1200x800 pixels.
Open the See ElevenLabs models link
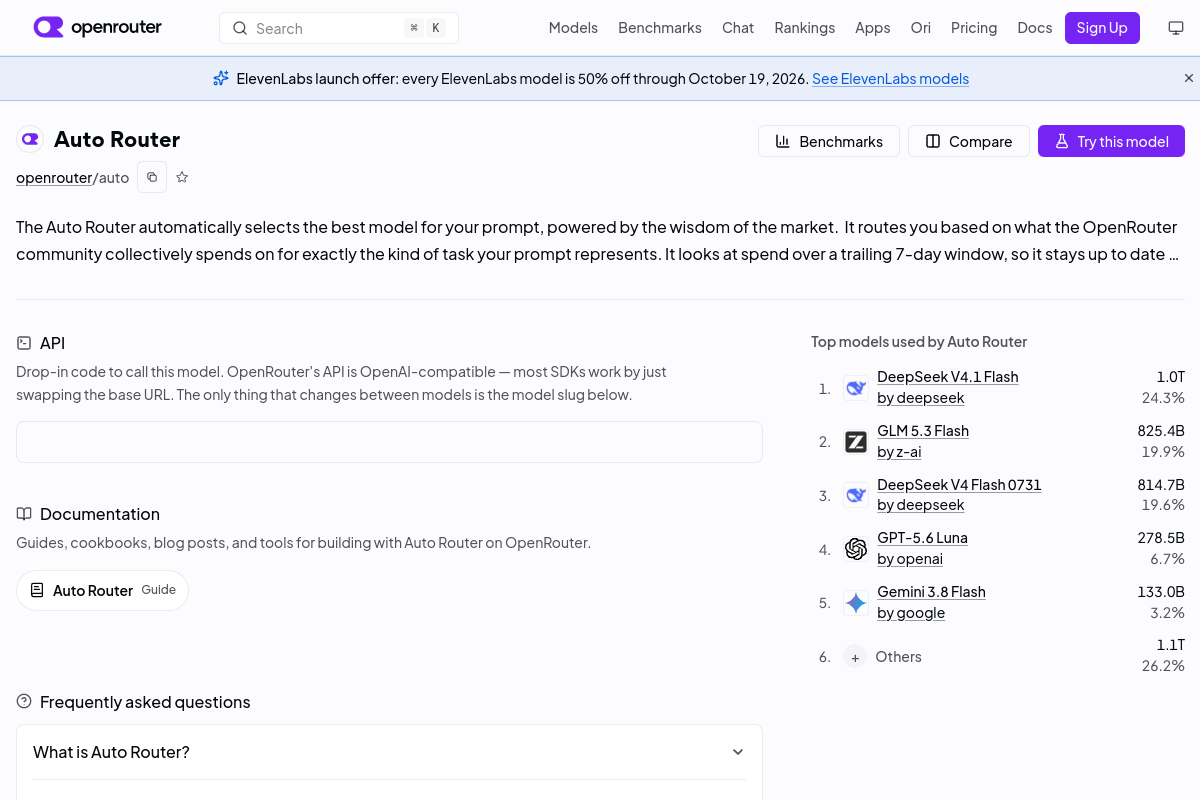tap(890, 79)
